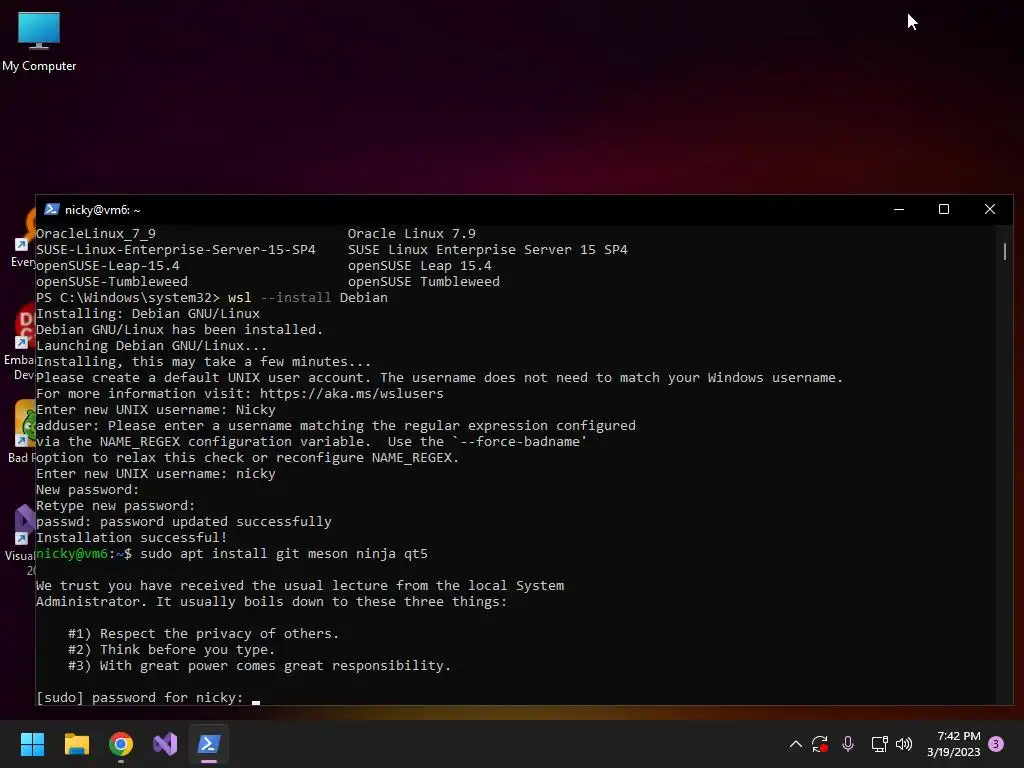Open the clock showing 7:42 PM

click(953, 744)
